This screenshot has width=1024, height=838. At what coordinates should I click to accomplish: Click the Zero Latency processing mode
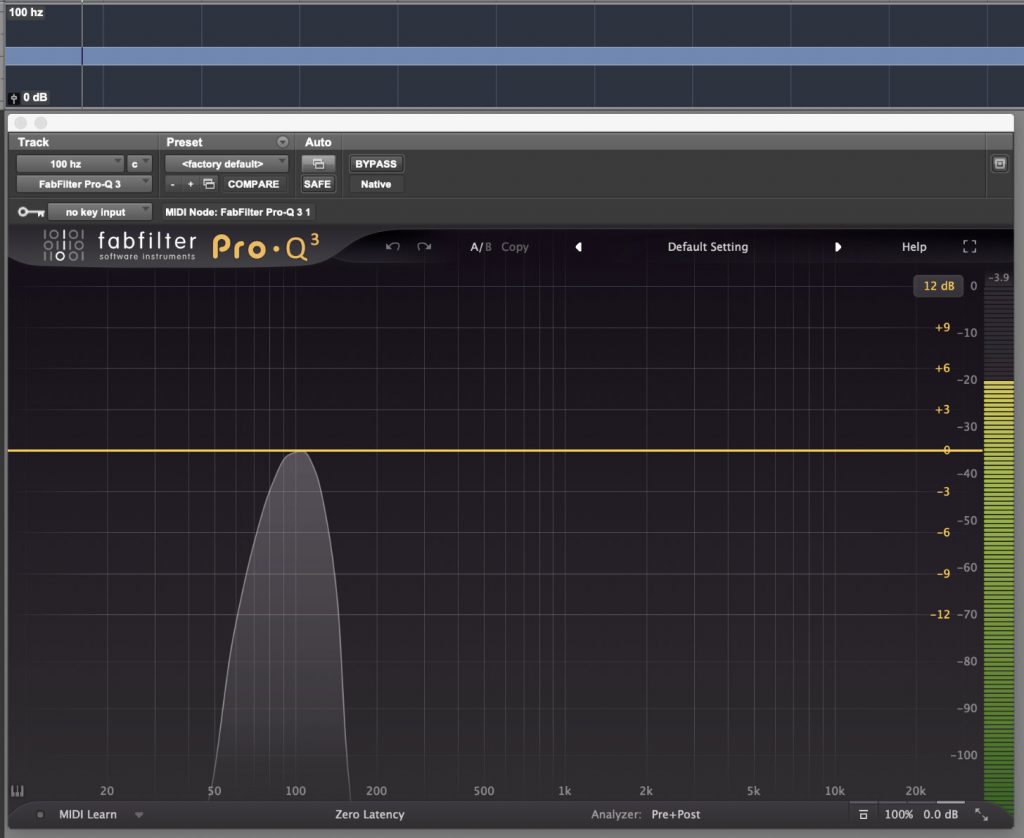pos(370,815)
